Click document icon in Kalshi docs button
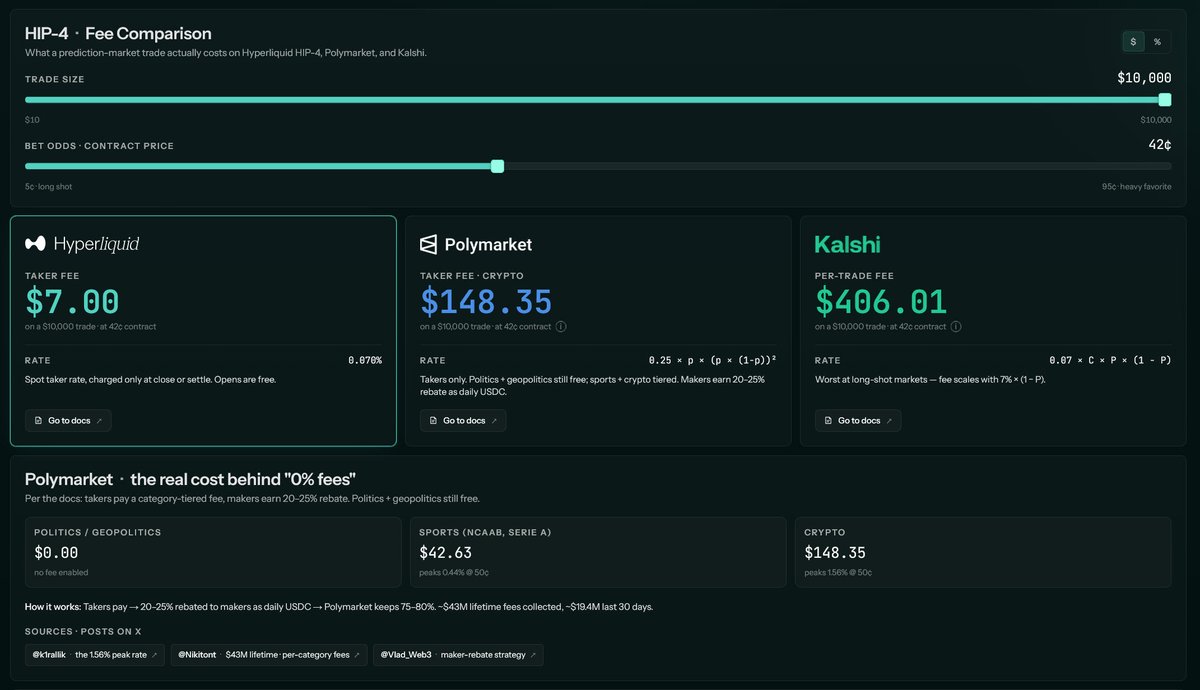 829,421
